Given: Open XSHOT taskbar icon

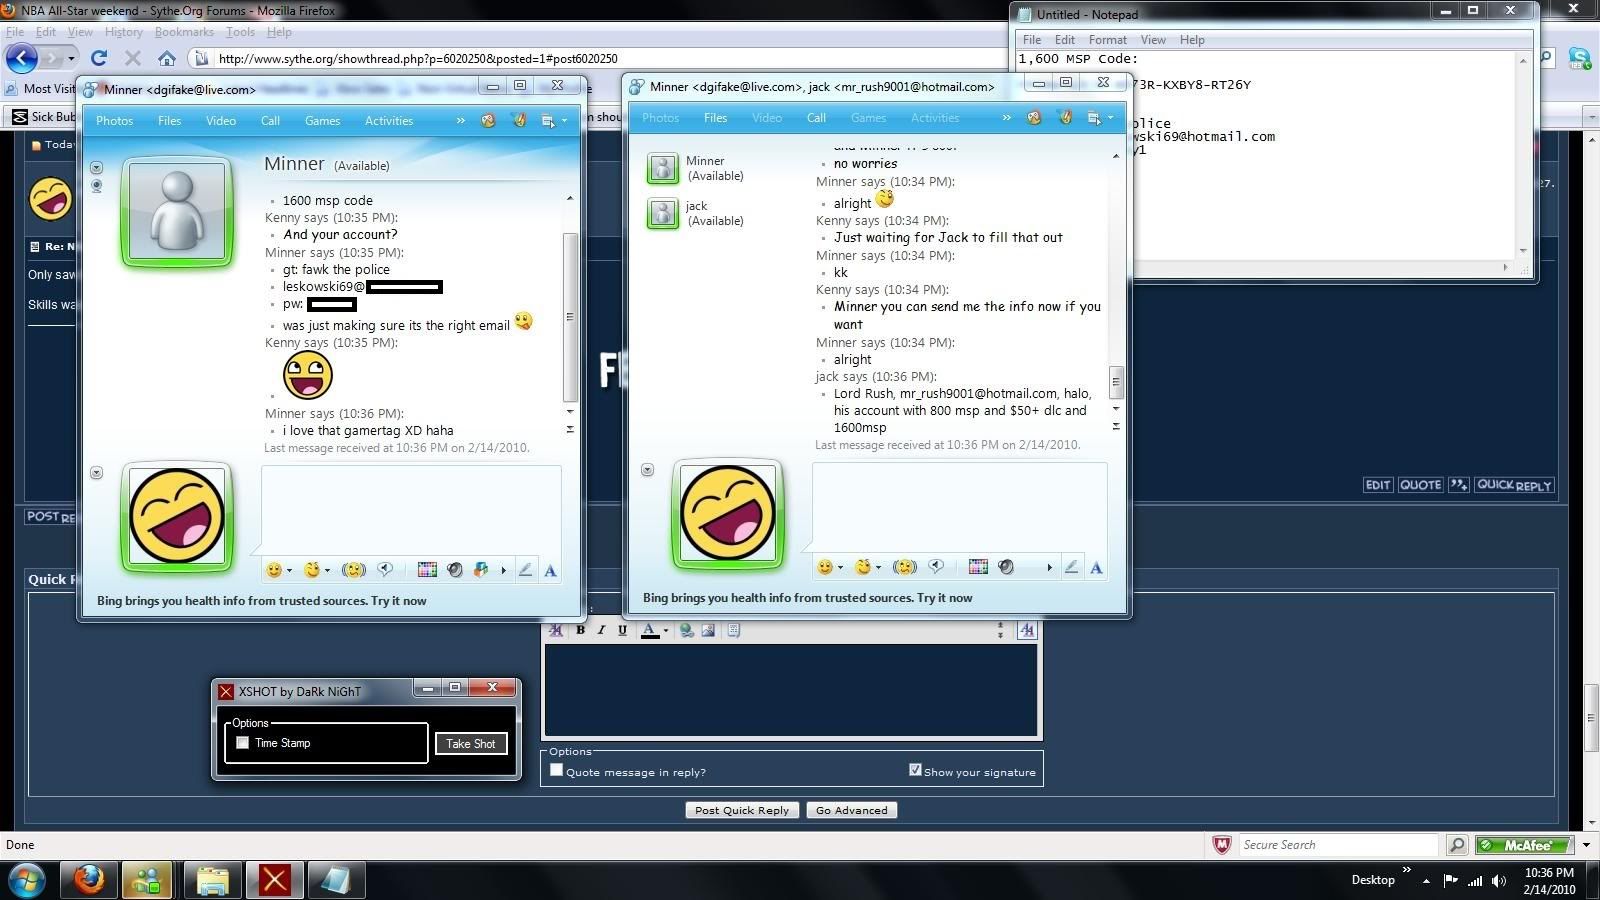Looking at the screenshot, I should (x=274, y=880).
